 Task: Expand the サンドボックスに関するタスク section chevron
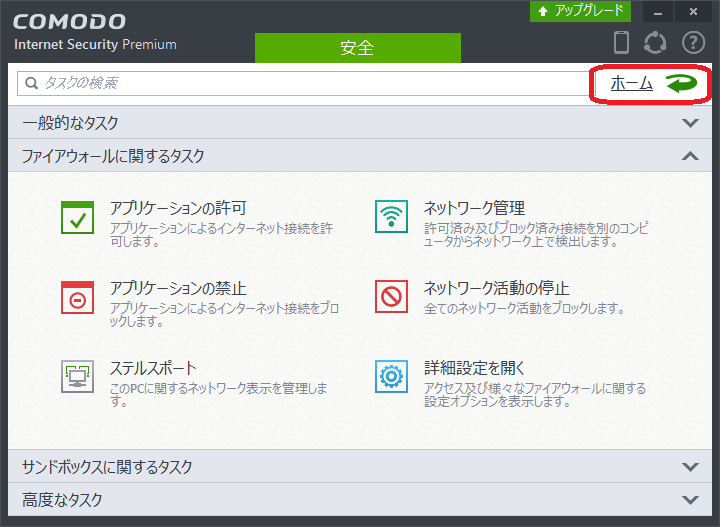[690, 467]
